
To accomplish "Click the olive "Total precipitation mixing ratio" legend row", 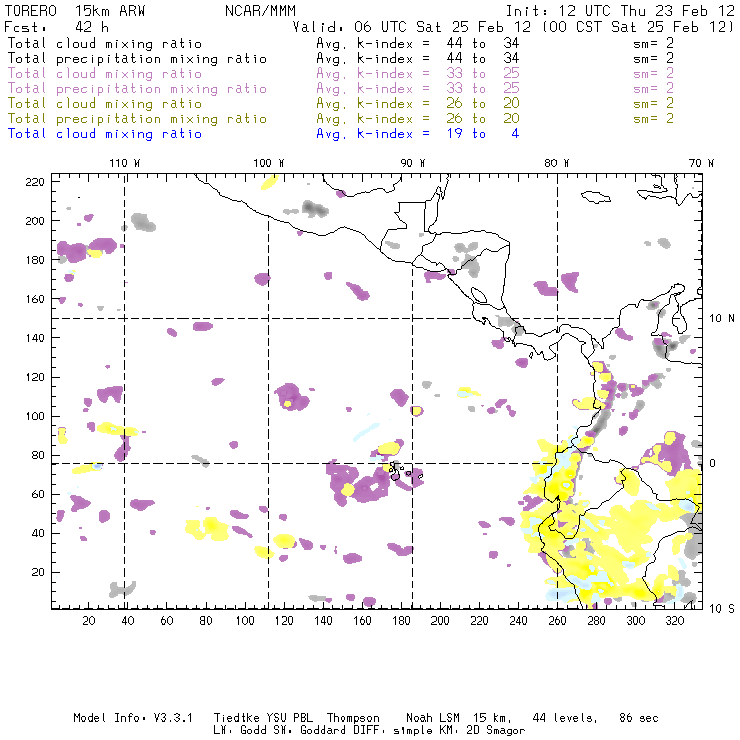I will coord(340,118).
